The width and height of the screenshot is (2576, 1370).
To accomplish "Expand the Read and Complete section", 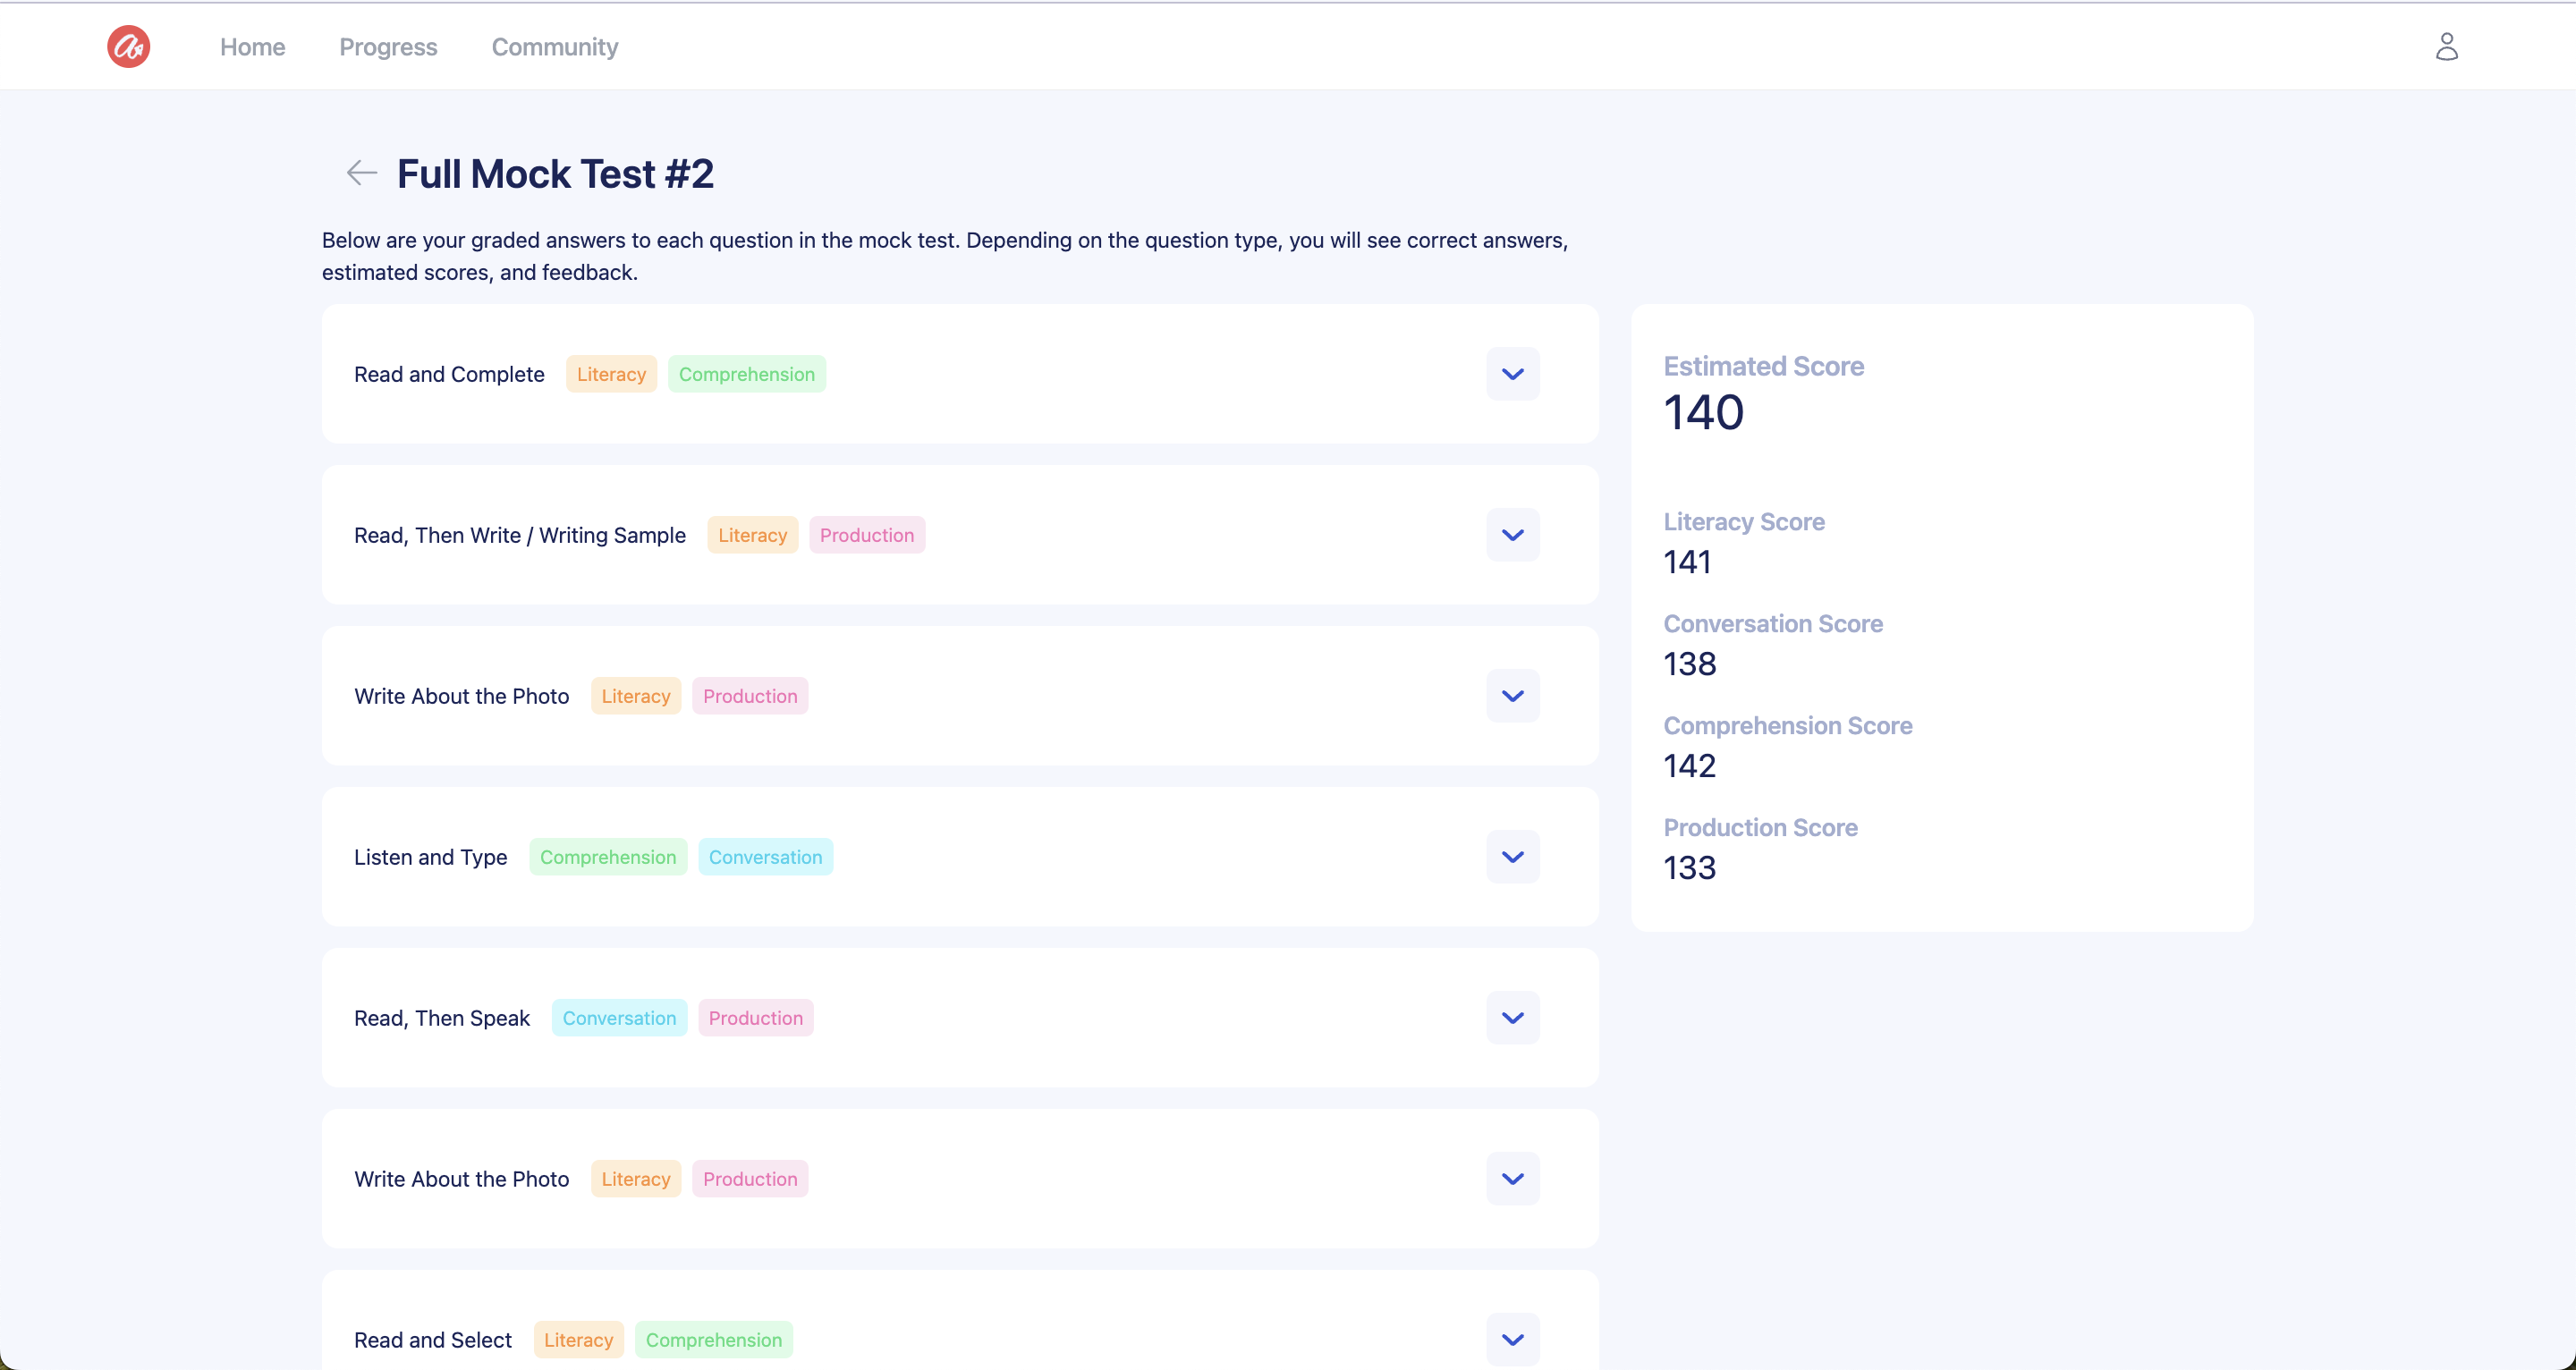I will (x=1512, y=374).
